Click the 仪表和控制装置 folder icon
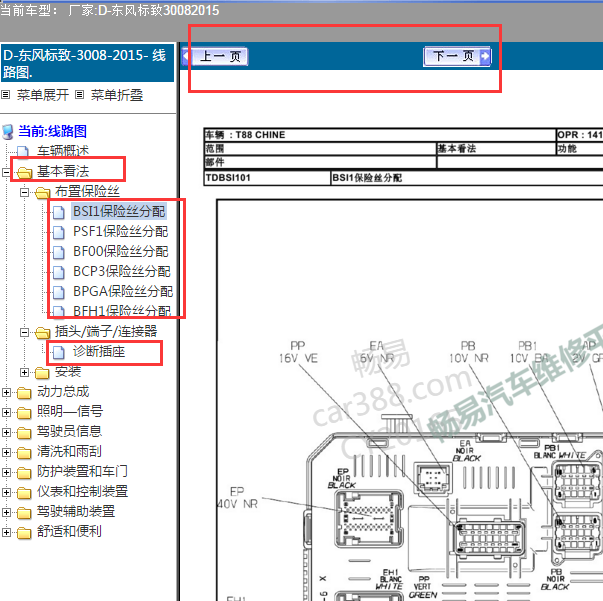 coord(24,493)
